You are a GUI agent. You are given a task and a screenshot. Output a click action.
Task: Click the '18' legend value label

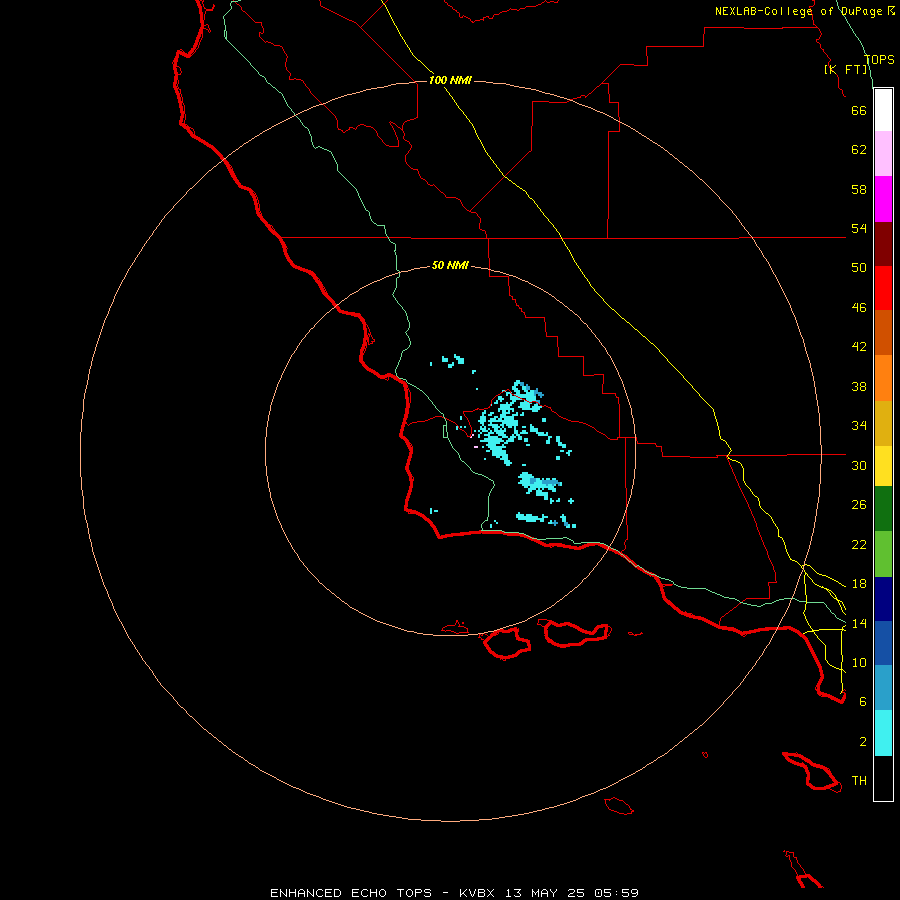tap(859, 584)
